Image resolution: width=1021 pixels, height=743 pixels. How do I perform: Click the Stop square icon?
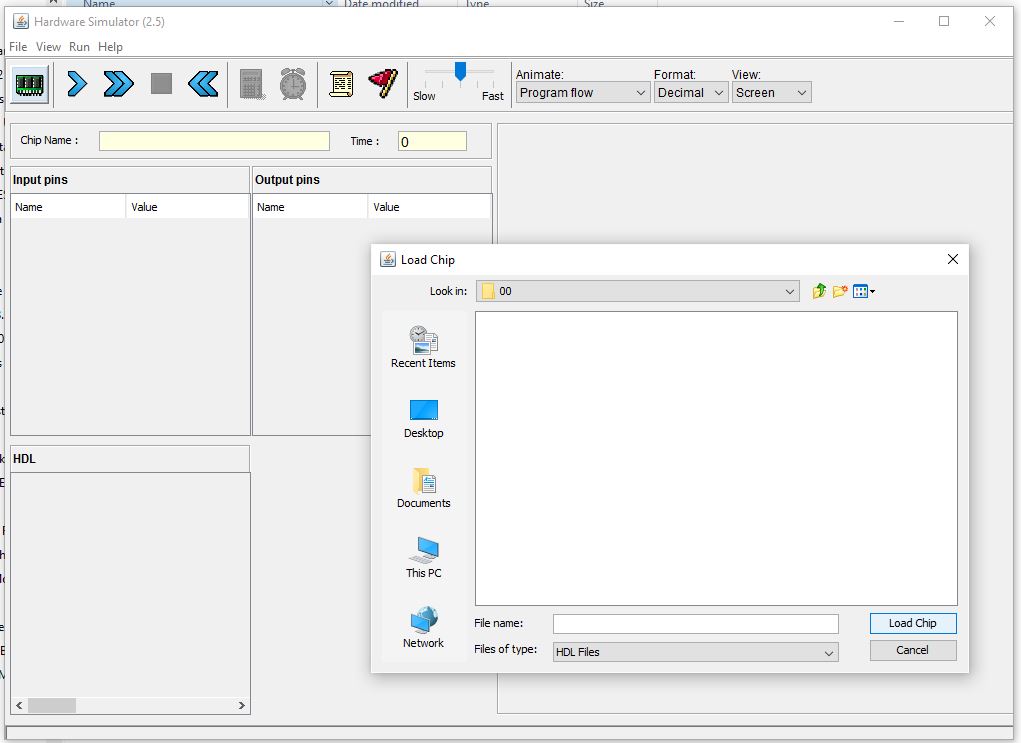coord(161,84)
